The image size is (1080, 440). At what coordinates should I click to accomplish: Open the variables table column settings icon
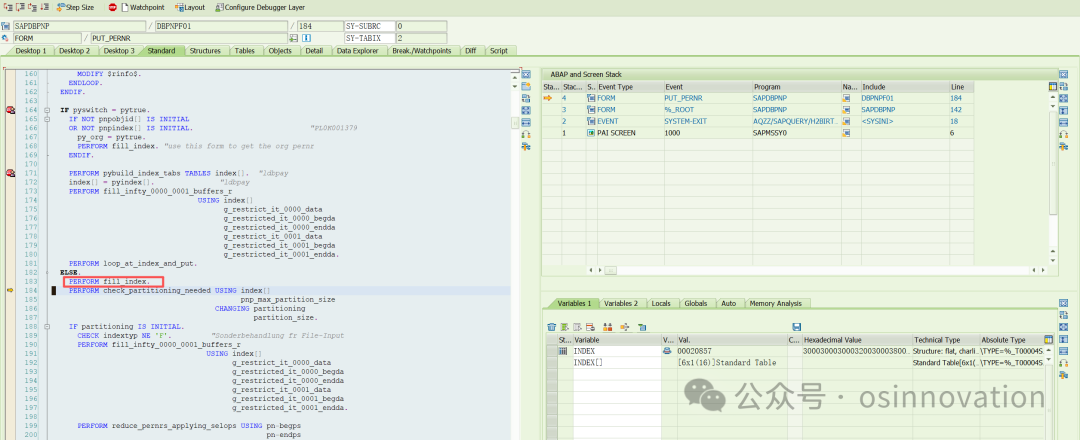click(x=1048, y=339)
